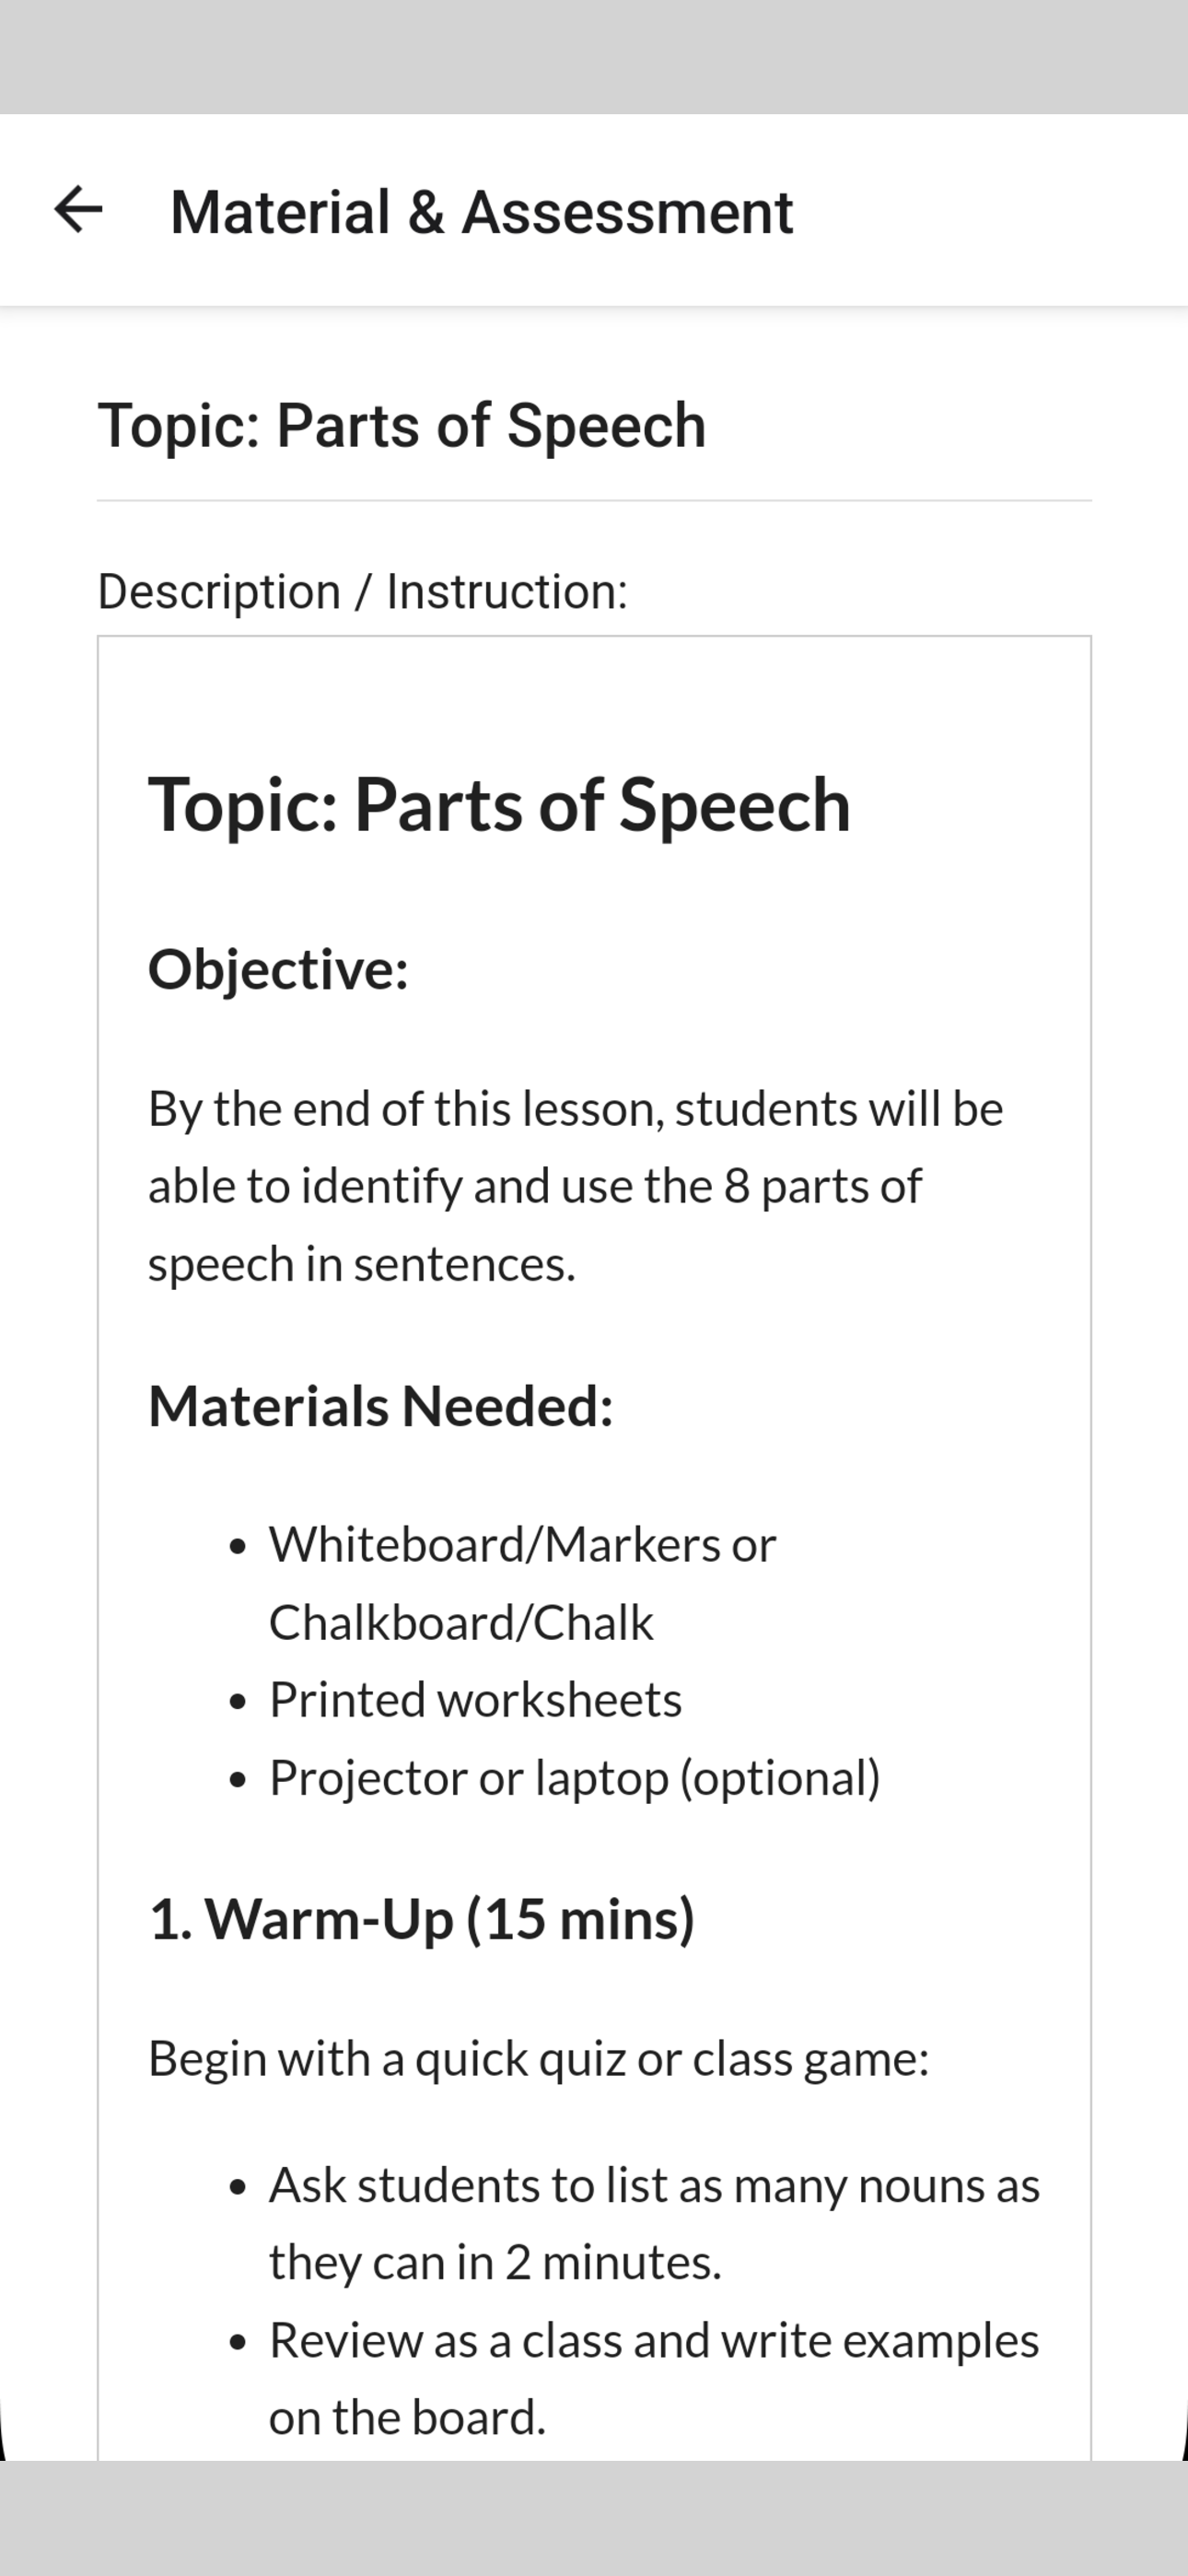
Task: Click the Description / Instruction label
Action: click(362, 591)
